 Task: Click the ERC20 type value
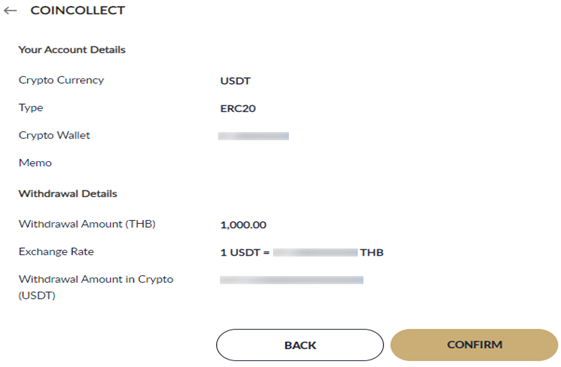[x=238, y=108]
